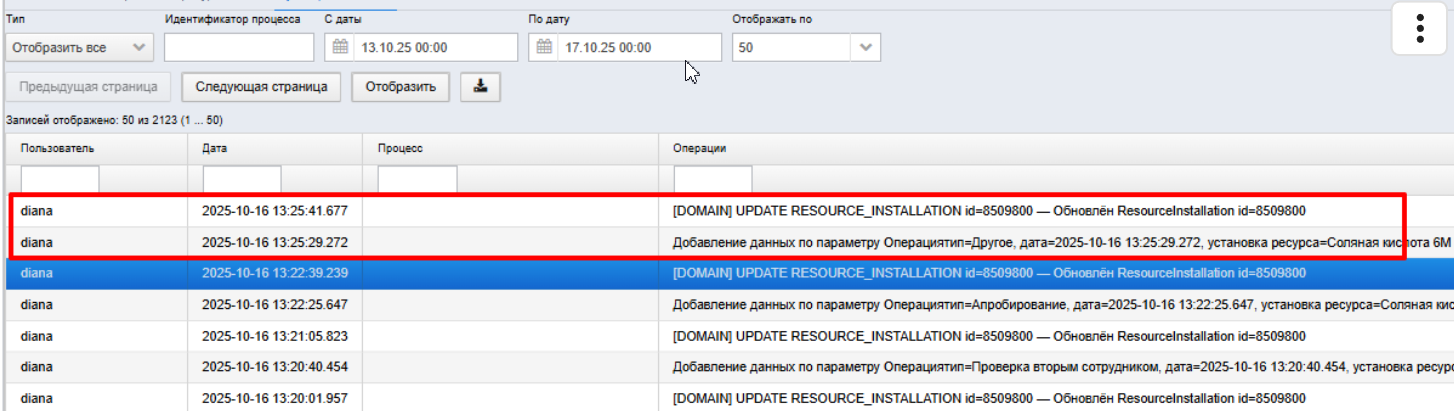Screen dimensions: 1454x411
Task: Click UPDATE RESOURCE_INSTALLATION text in 13:21:05.823 row
Action: (x=989, y=336)
